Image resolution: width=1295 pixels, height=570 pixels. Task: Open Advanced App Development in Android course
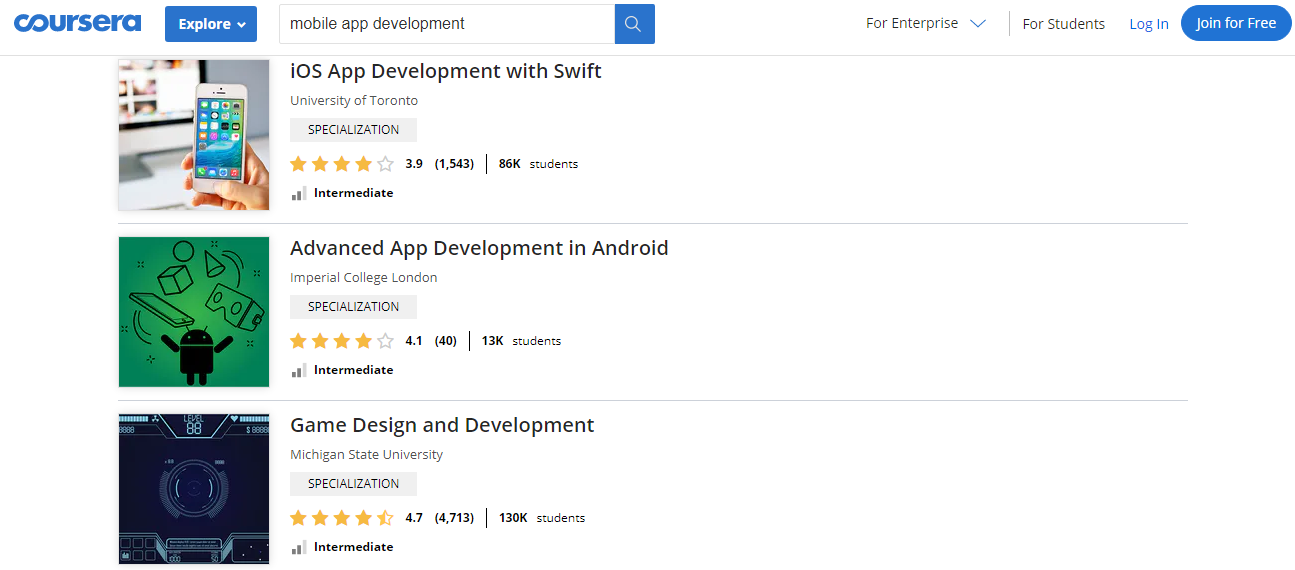479,248
